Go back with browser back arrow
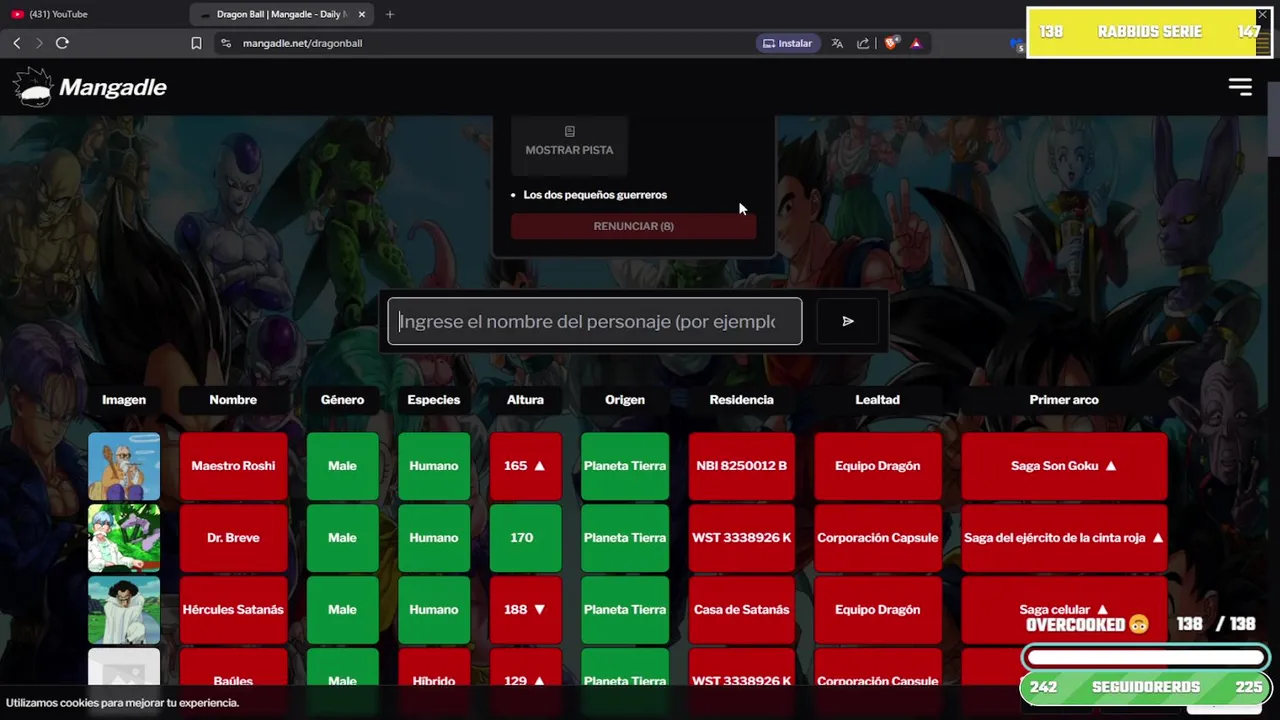 tap(17, 43)
